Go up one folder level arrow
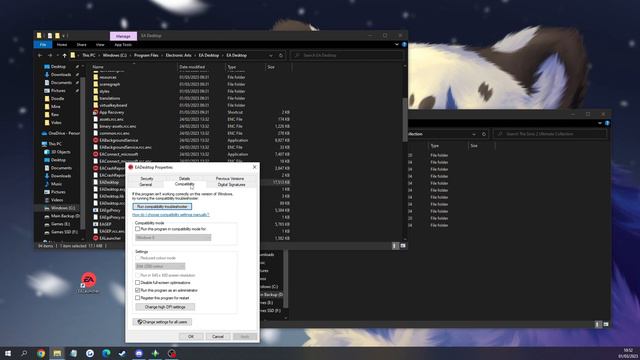Viewport: 640px width, 360px height. [x=64, y=55]
